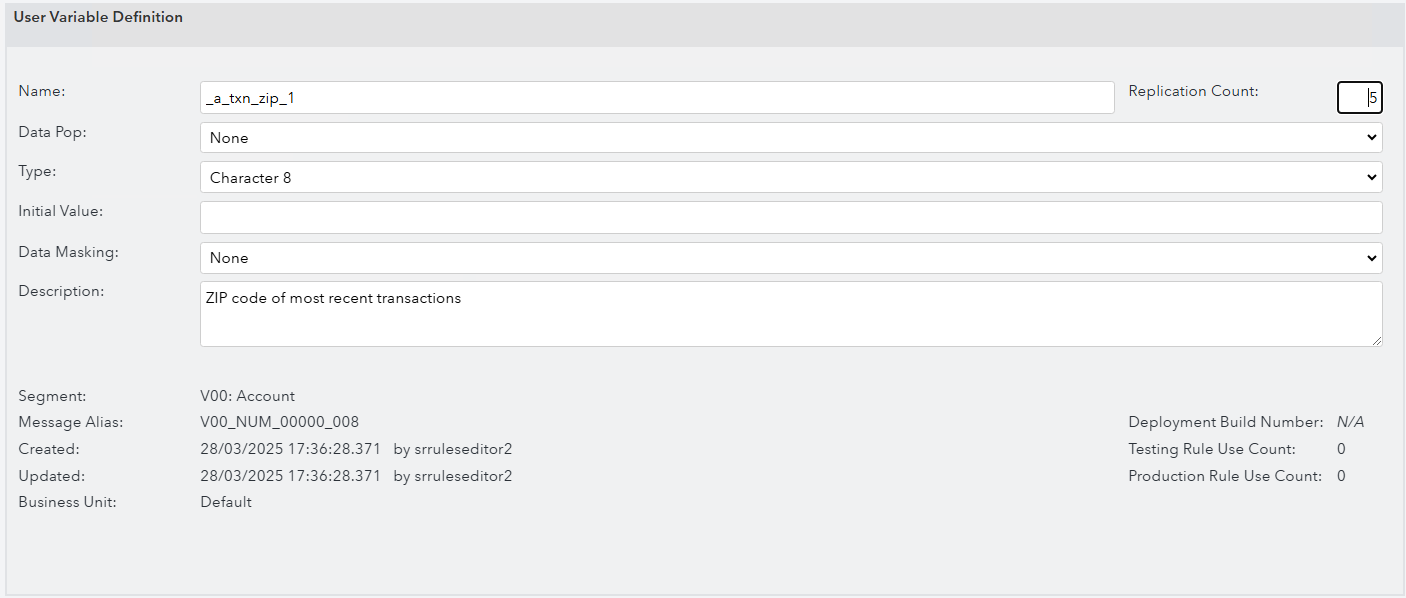Open the Data Pop dropdown
Viewport: 1406px width, 598px height.
pos(790,137)
